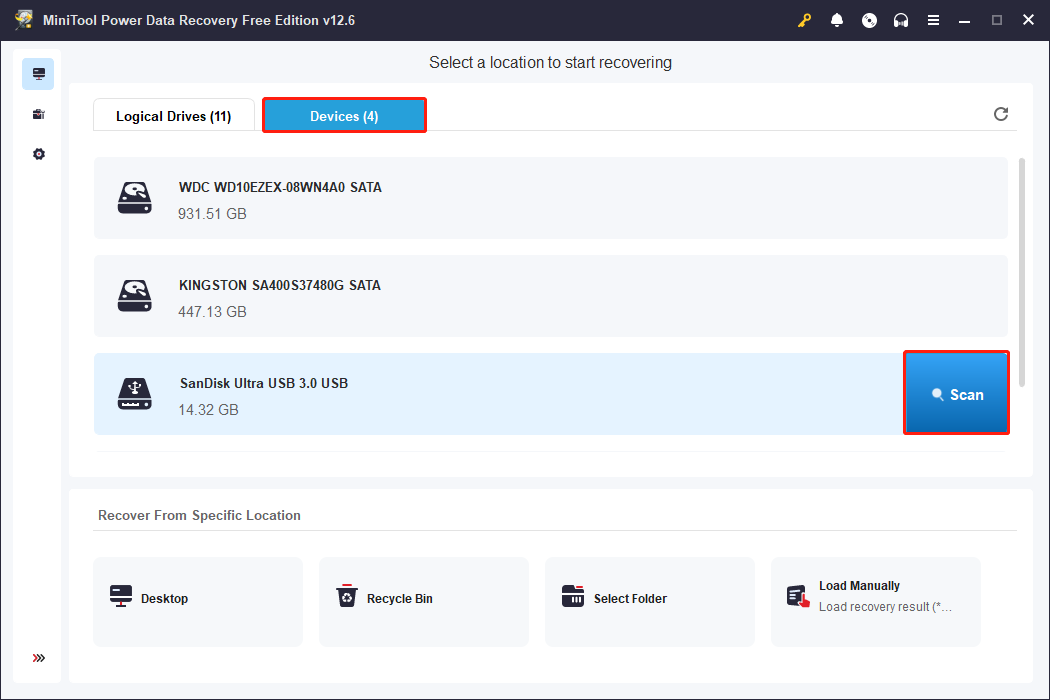
Task: Check notifications via the bell icon
Action: 837,20
